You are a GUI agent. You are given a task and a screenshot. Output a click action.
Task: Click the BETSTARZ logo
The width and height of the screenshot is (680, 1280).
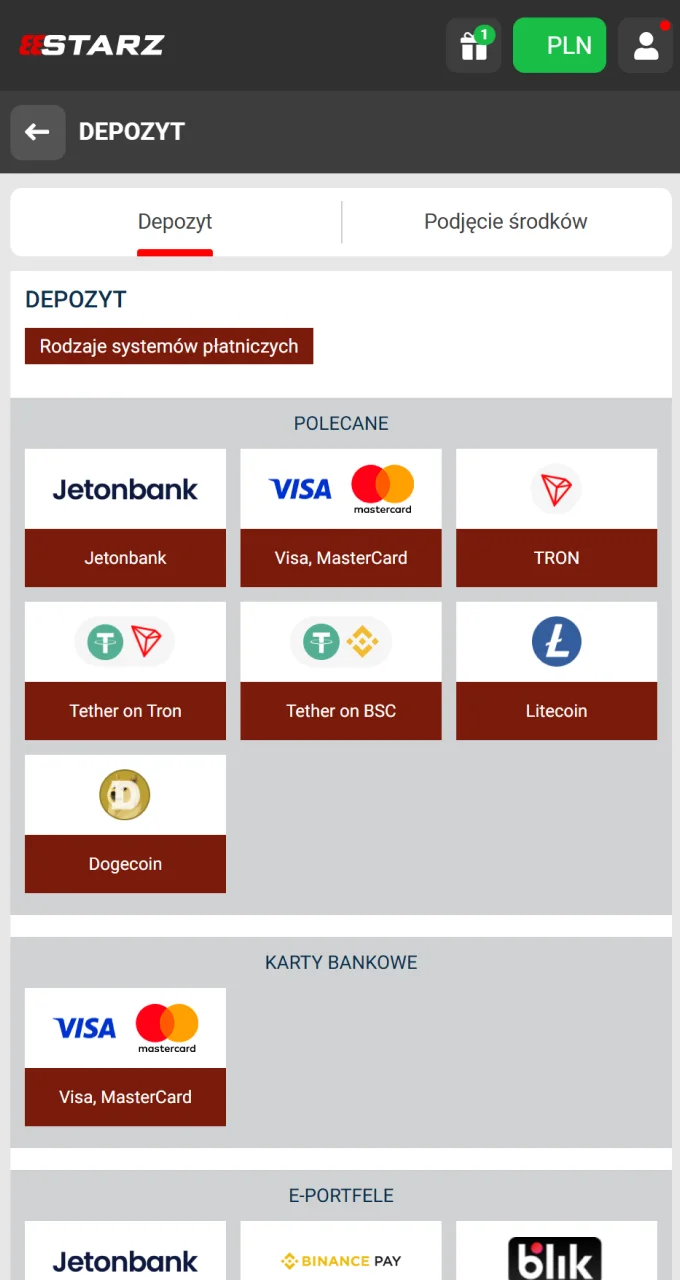click(91, 44)
